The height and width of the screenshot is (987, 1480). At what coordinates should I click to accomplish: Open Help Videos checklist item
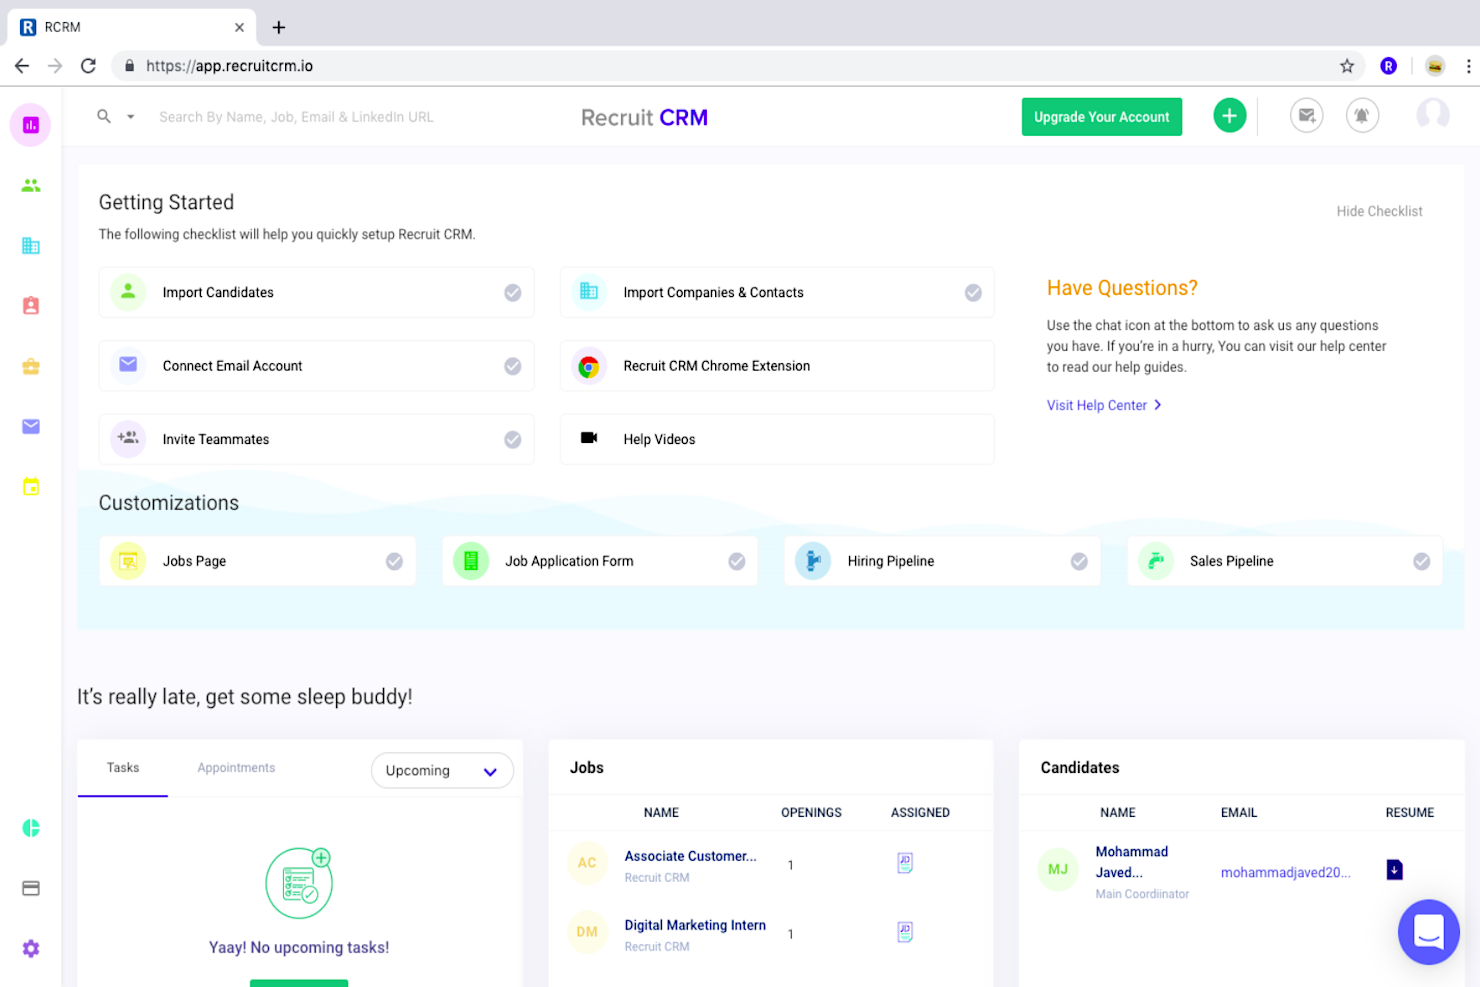pos(777,440)
